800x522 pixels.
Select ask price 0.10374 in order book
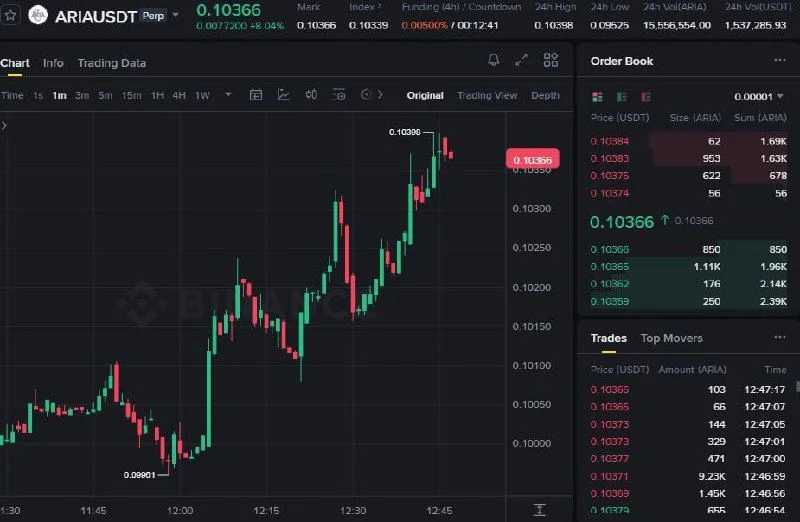[x=610, y=193]
